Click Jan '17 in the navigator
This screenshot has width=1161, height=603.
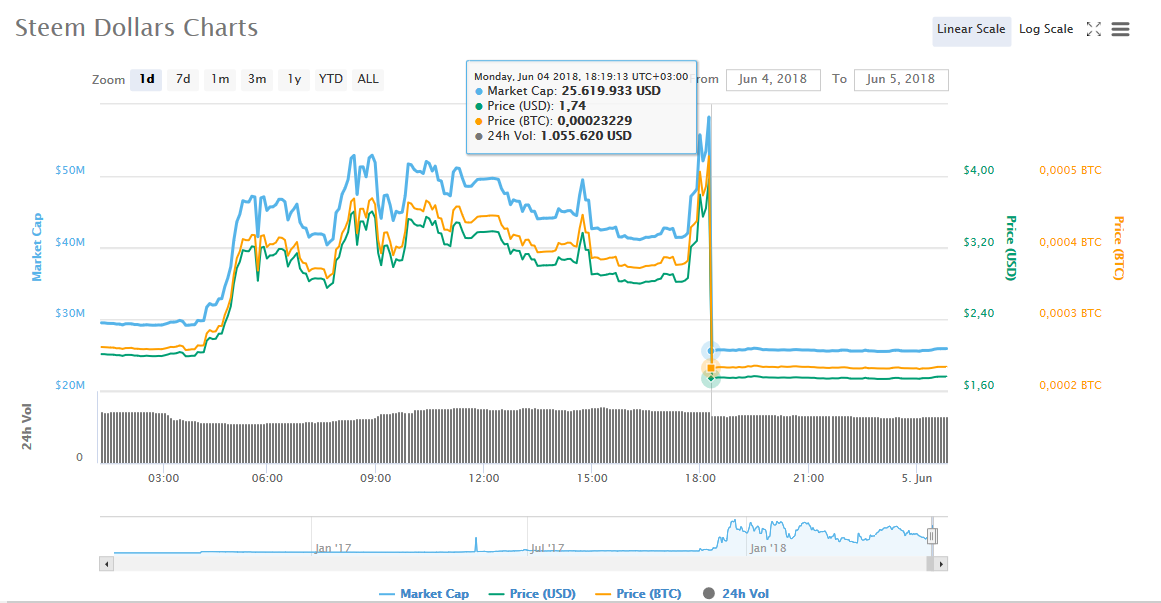332,548
